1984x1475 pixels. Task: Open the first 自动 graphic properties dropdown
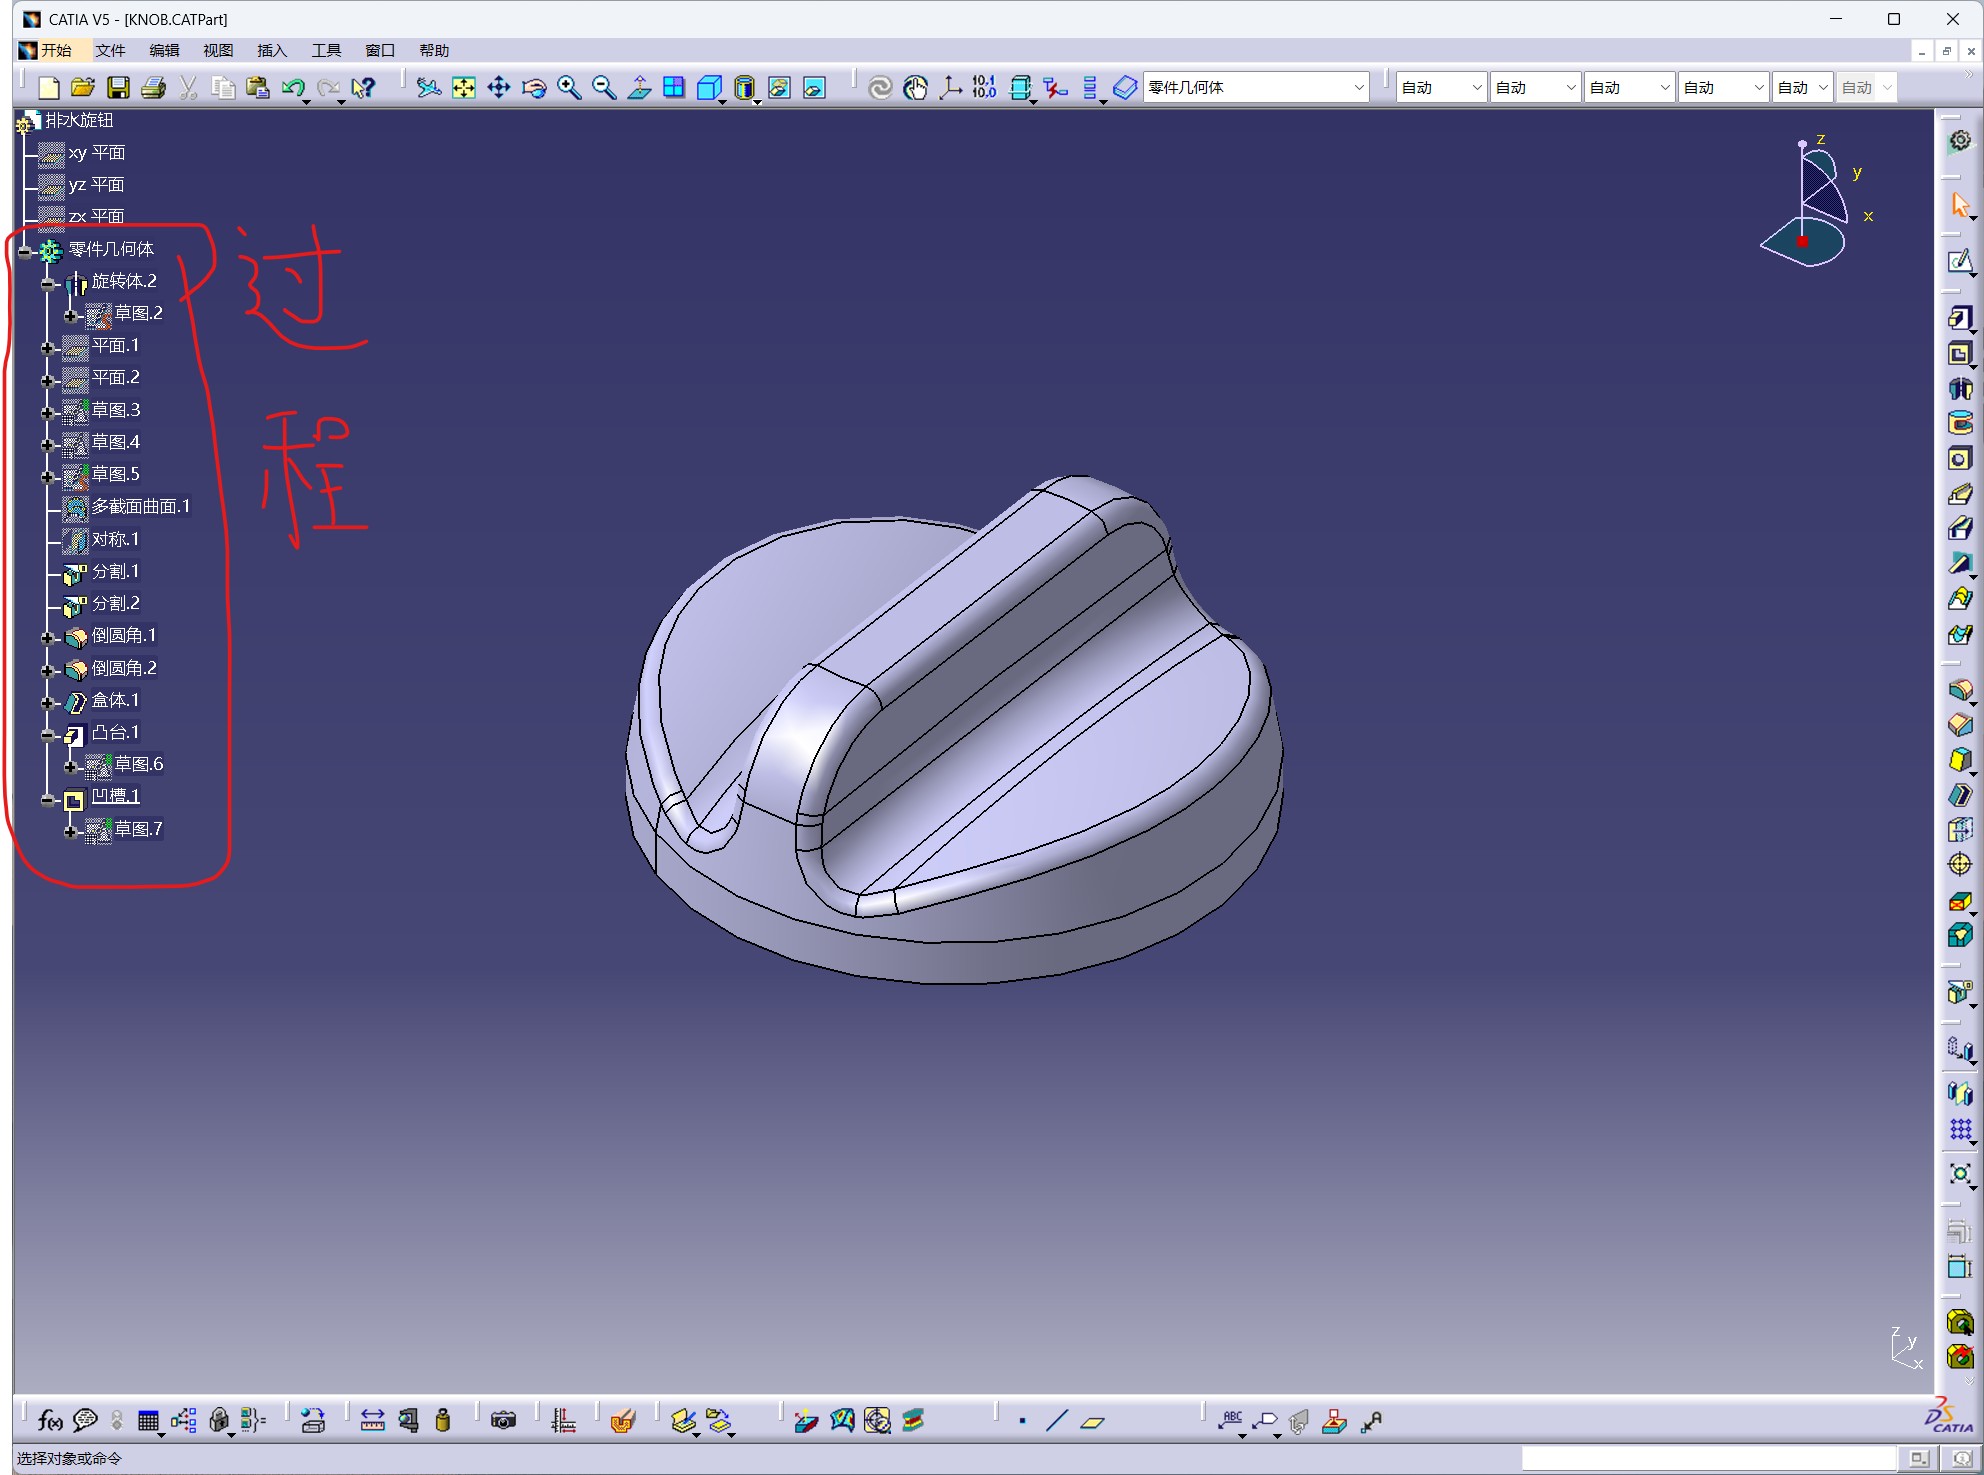1441,88
